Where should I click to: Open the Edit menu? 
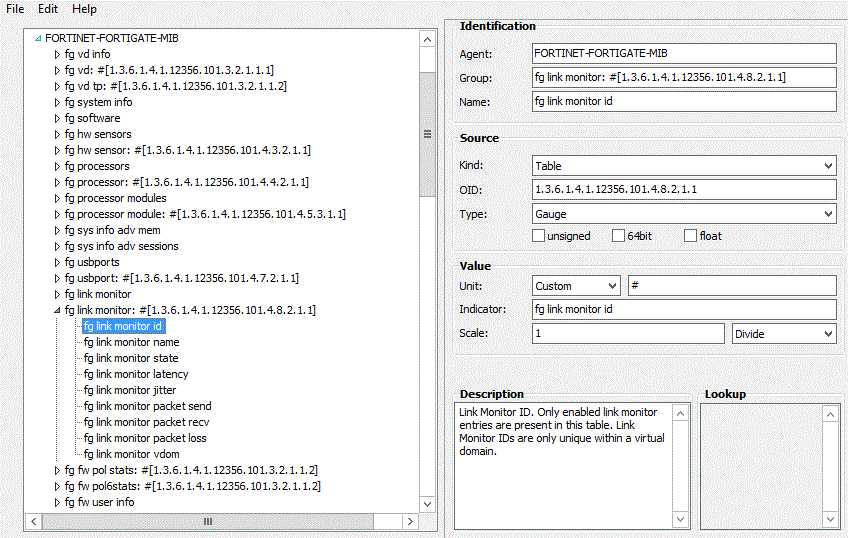pyautogui.click(x=48, y=9)
